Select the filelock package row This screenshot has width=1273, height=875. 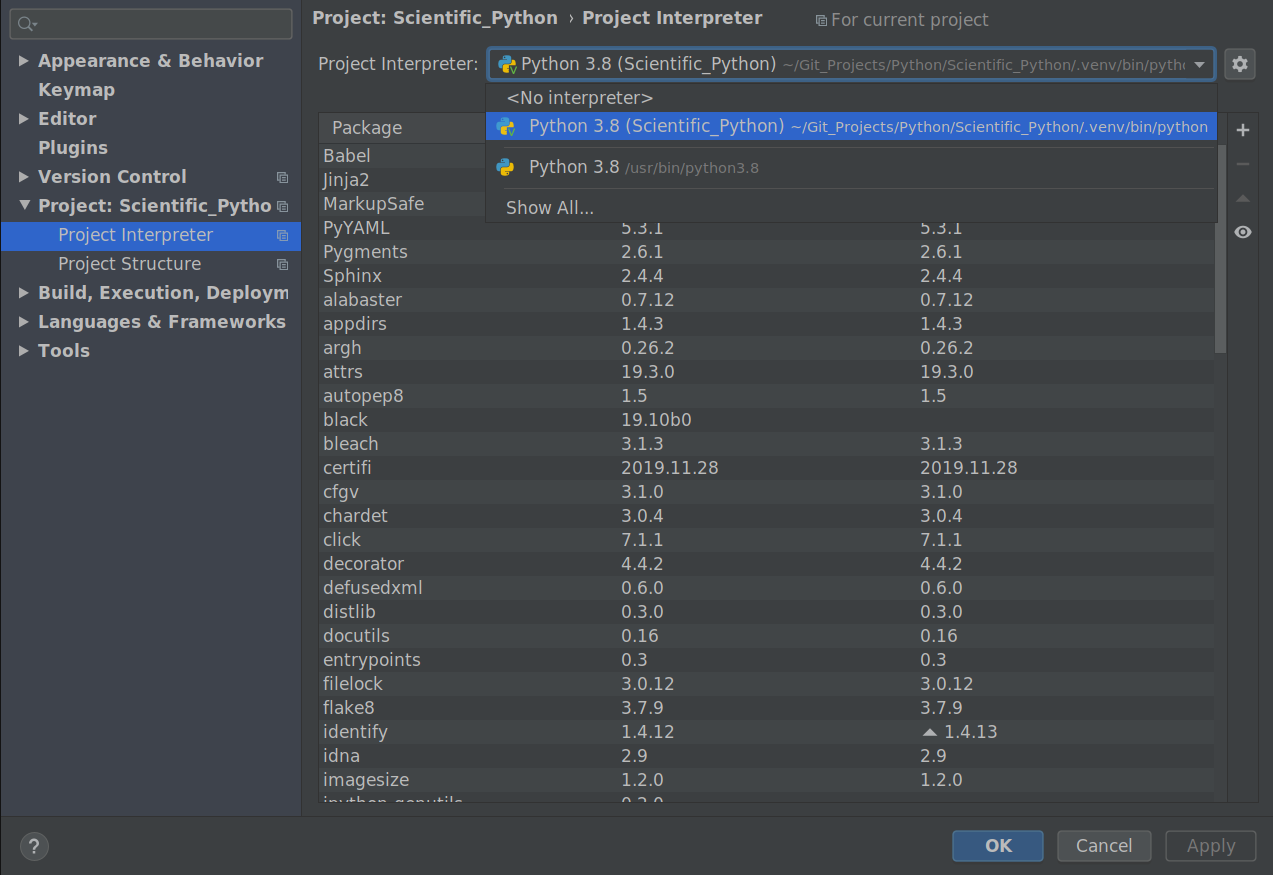click(768, 684)
